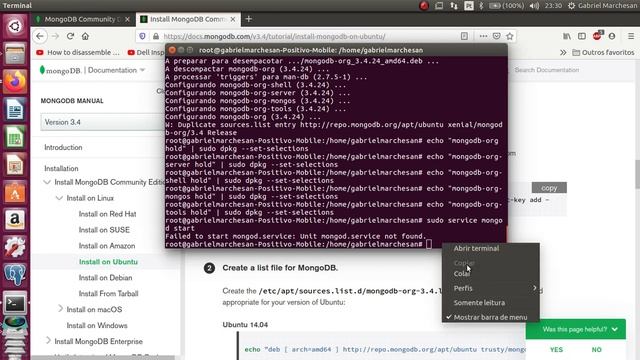Open Install on Amazon link
This screenshot has height=360, width=640.
click(107, 246)
